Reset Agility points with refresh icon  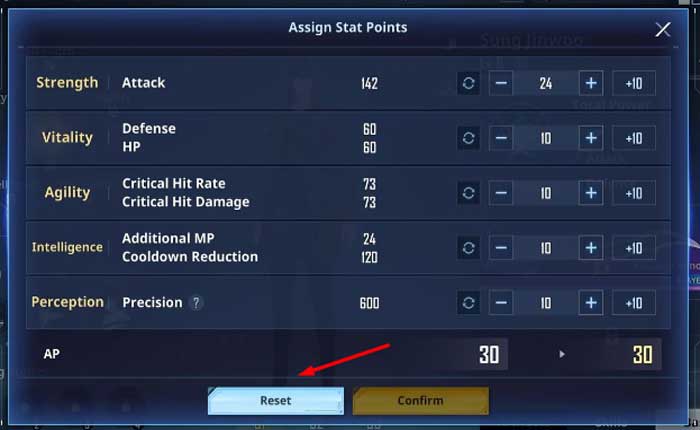coord(468,193)
